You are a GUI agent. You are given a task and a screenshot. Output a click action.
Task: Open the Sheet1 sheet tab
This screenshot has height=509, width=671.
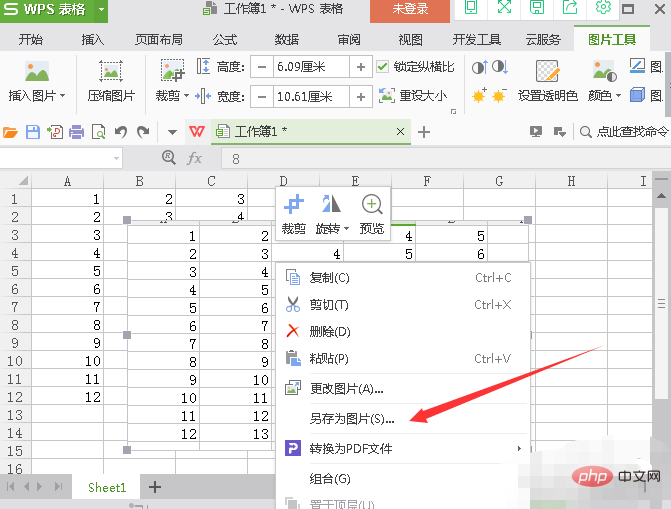pyautogui.click(x=107, y=487)
